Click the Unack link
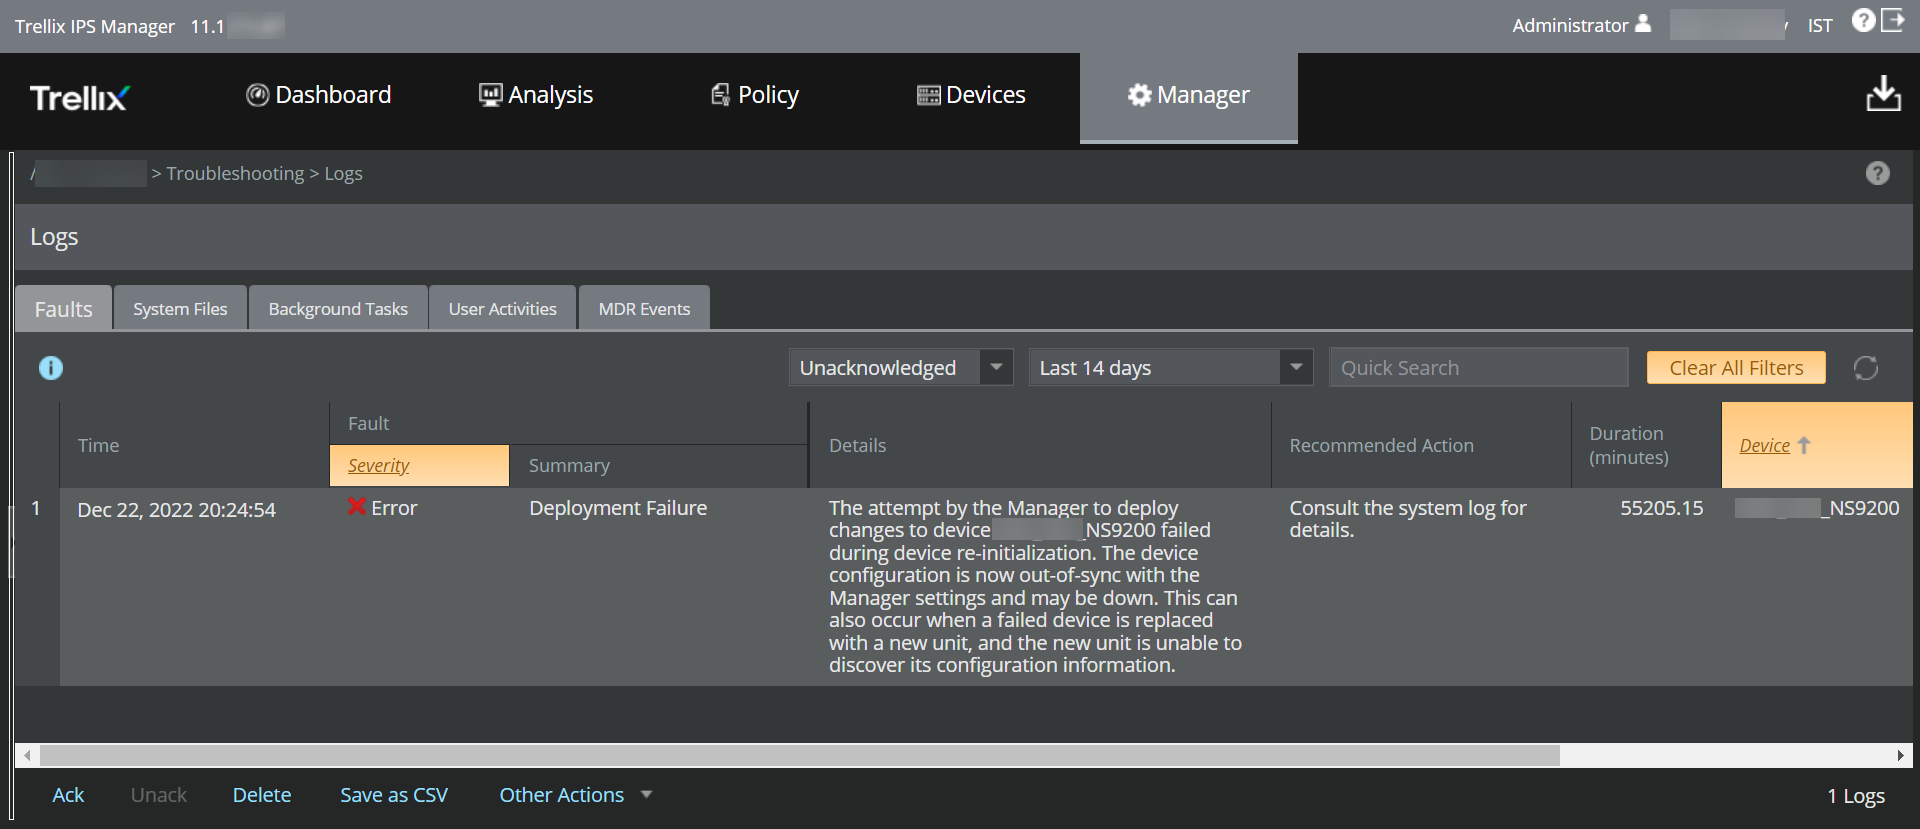 [x=158, y=795]
